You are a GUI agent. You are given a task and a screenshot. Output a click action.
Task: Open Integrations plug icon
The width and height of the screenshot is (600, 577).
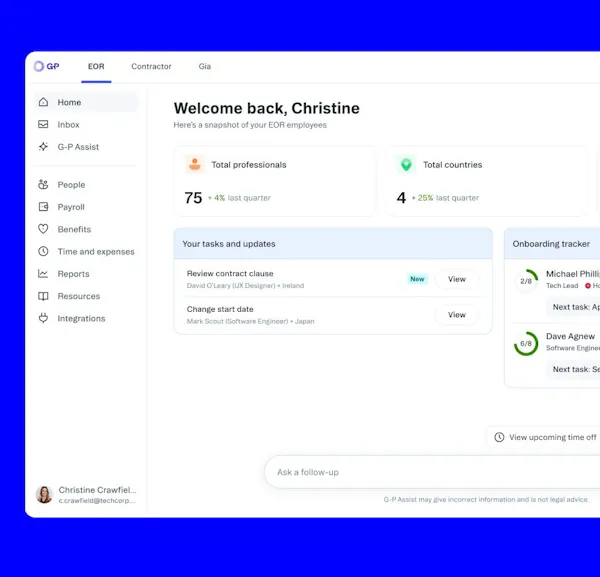pos(43,318)
